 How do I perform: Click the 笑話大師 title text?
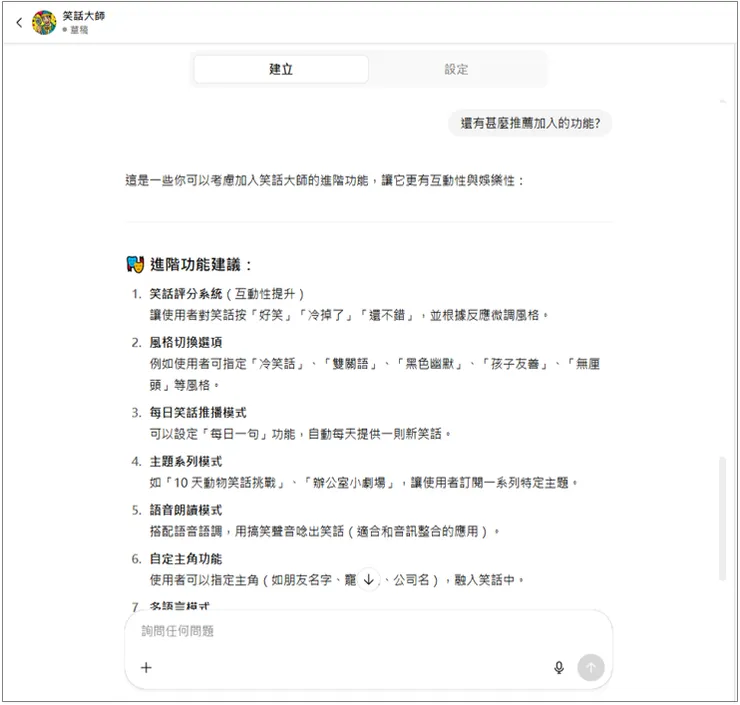[x=84, y=16]
